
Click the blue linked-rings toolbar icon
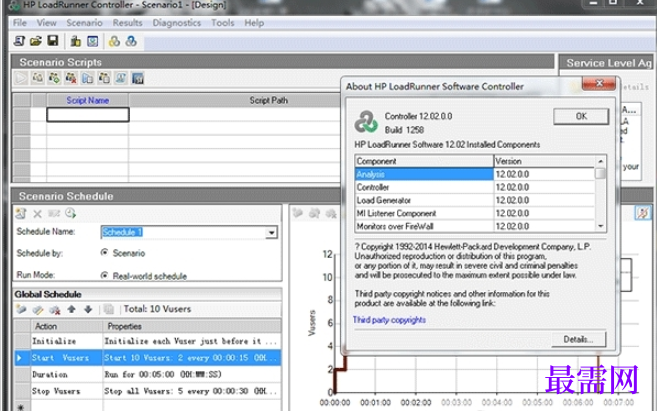(131, 41)
